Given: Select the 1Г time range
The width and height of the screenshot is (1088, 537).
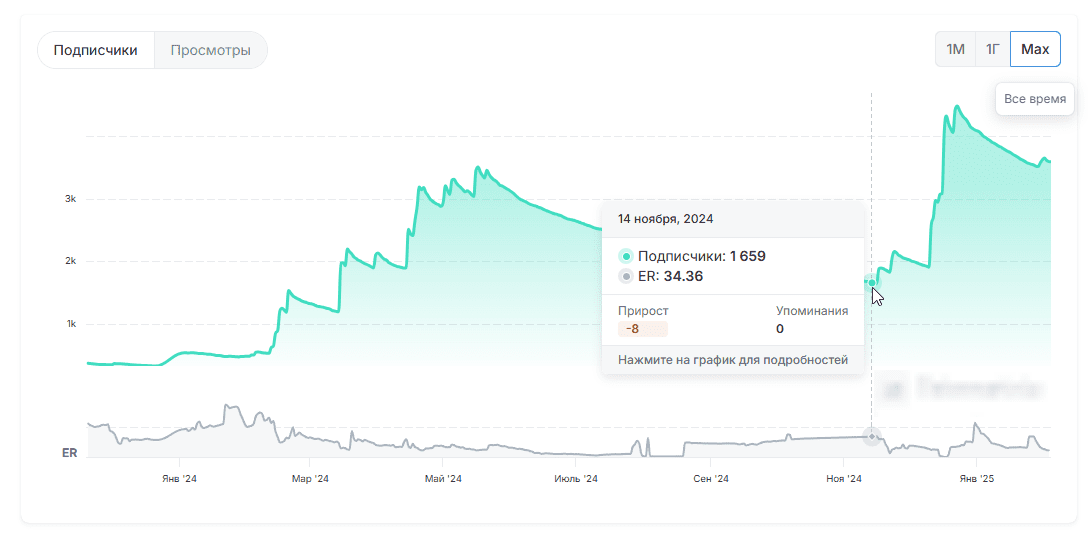Looking at the screenshot, I should pos(992,49).
